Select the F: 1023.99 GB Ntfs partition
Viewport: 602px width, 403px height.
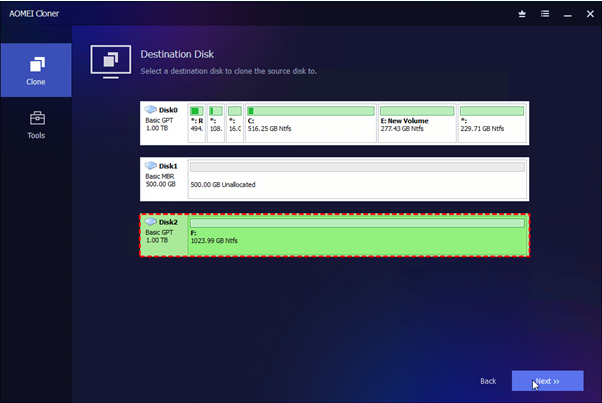(x=357, y=236)
